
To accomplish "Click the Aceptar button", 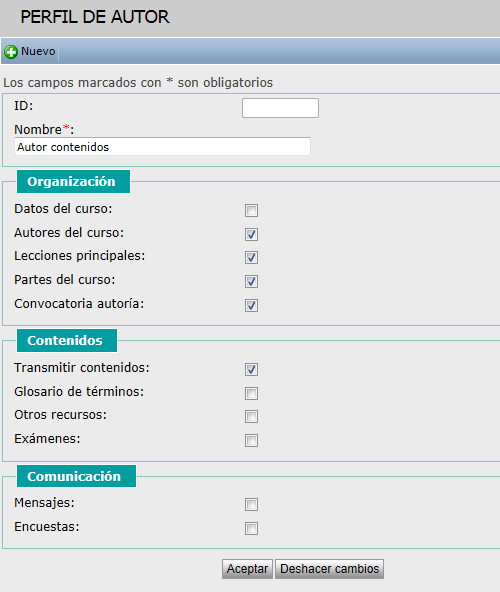I will click(x=247, y=569).
